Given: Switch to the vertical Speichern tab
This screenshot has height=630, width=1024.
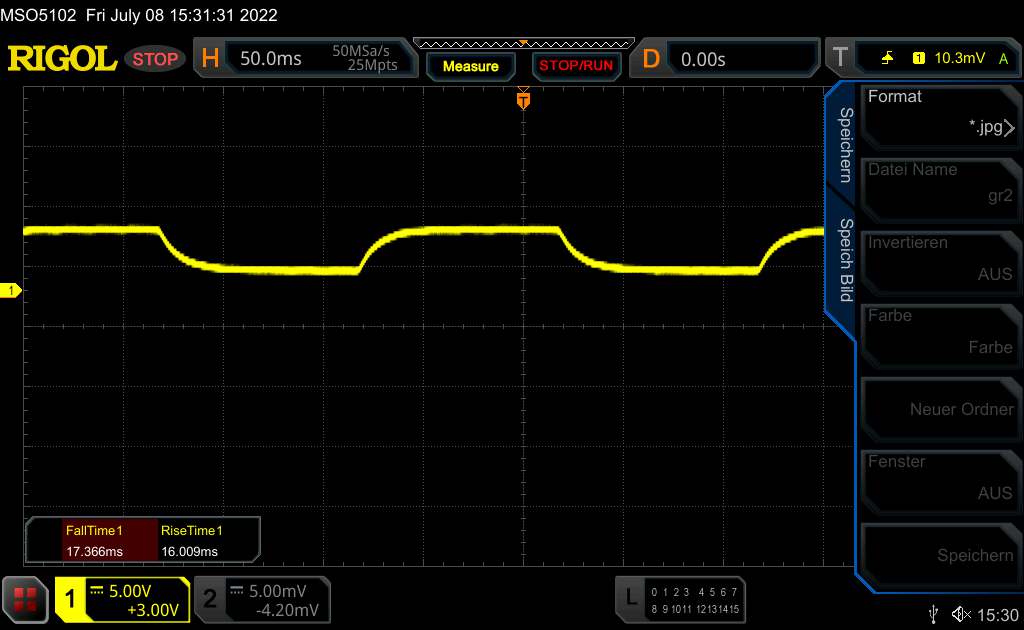Looking at the screenshot, I should click(x=845, y=145).
